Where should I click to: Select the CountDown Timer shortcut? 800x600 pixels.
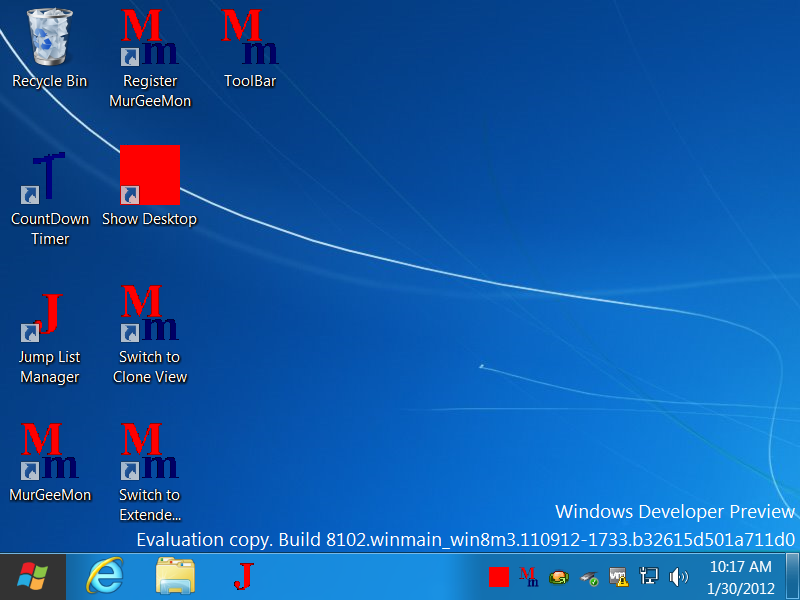tap(49, 197)
